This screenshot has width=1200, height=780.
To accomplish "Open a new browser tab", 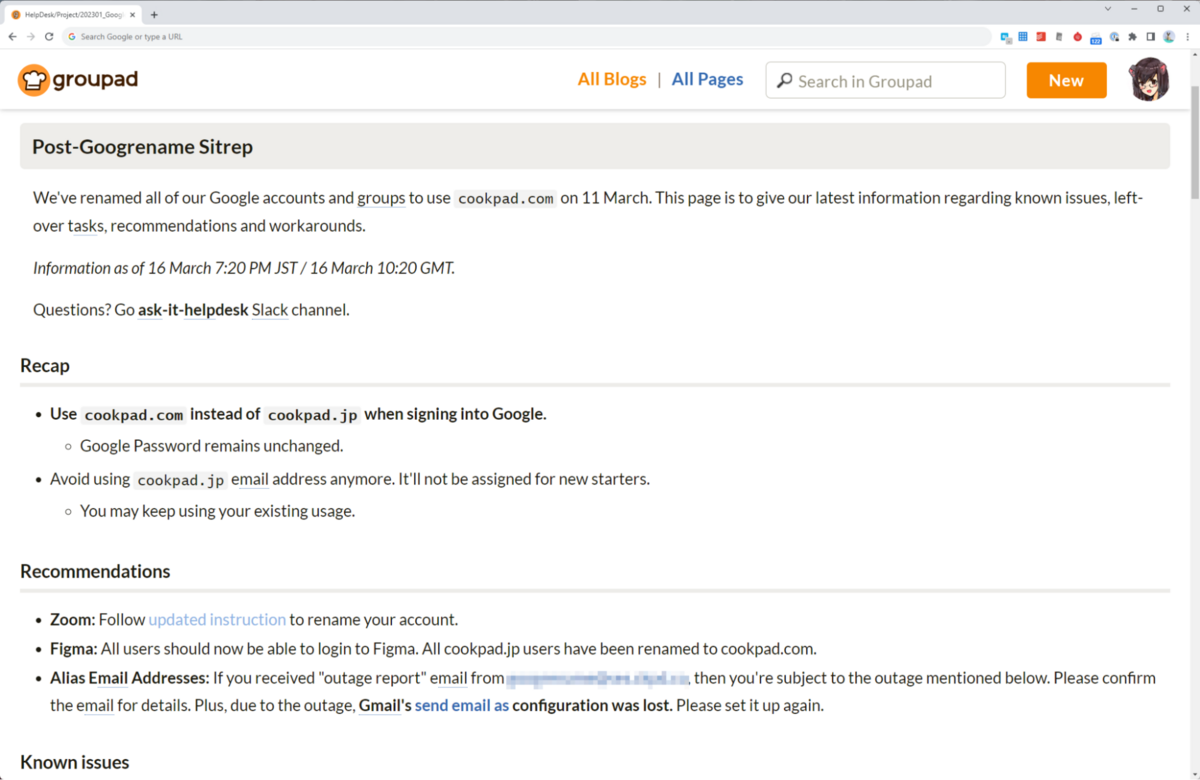I will (154, 15).
